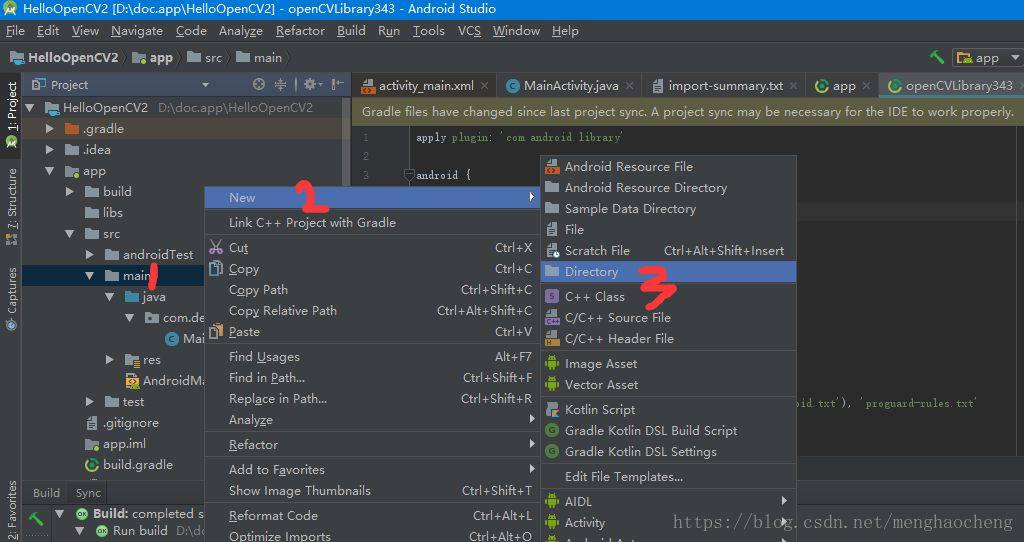Click Copy in the context menu
The height and width of the screenshot is (542, 1024).
click(x=372, y=269)
